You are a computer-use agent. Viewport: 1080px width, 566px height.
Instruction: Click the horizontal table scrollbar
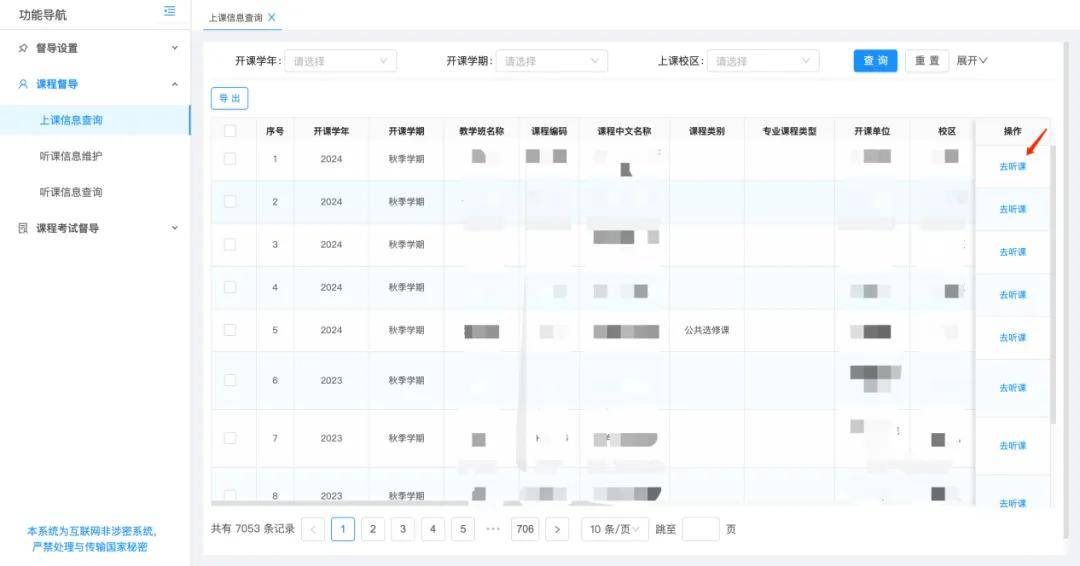pyautogui.click(x=340, y=503)
